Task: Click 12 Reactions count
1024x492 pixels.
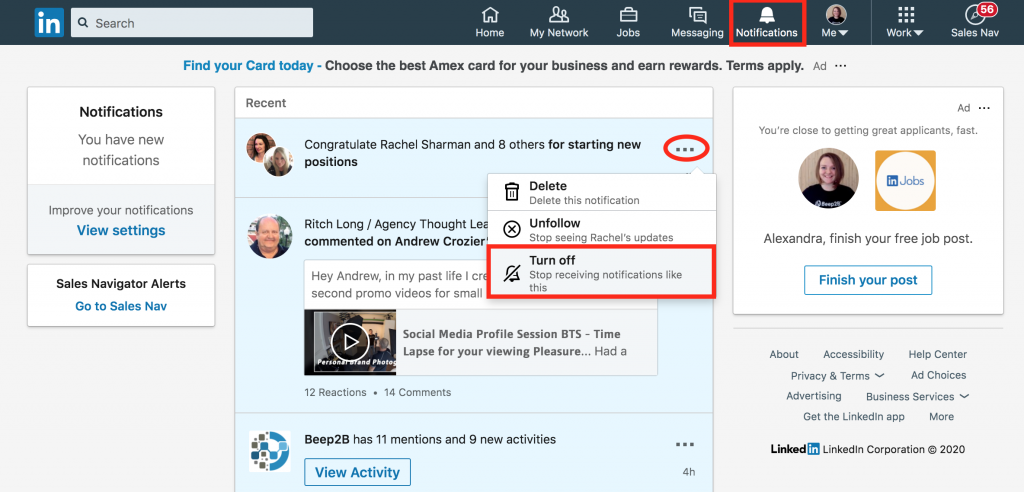Action: pyautogui.click(x=335, y=393)
